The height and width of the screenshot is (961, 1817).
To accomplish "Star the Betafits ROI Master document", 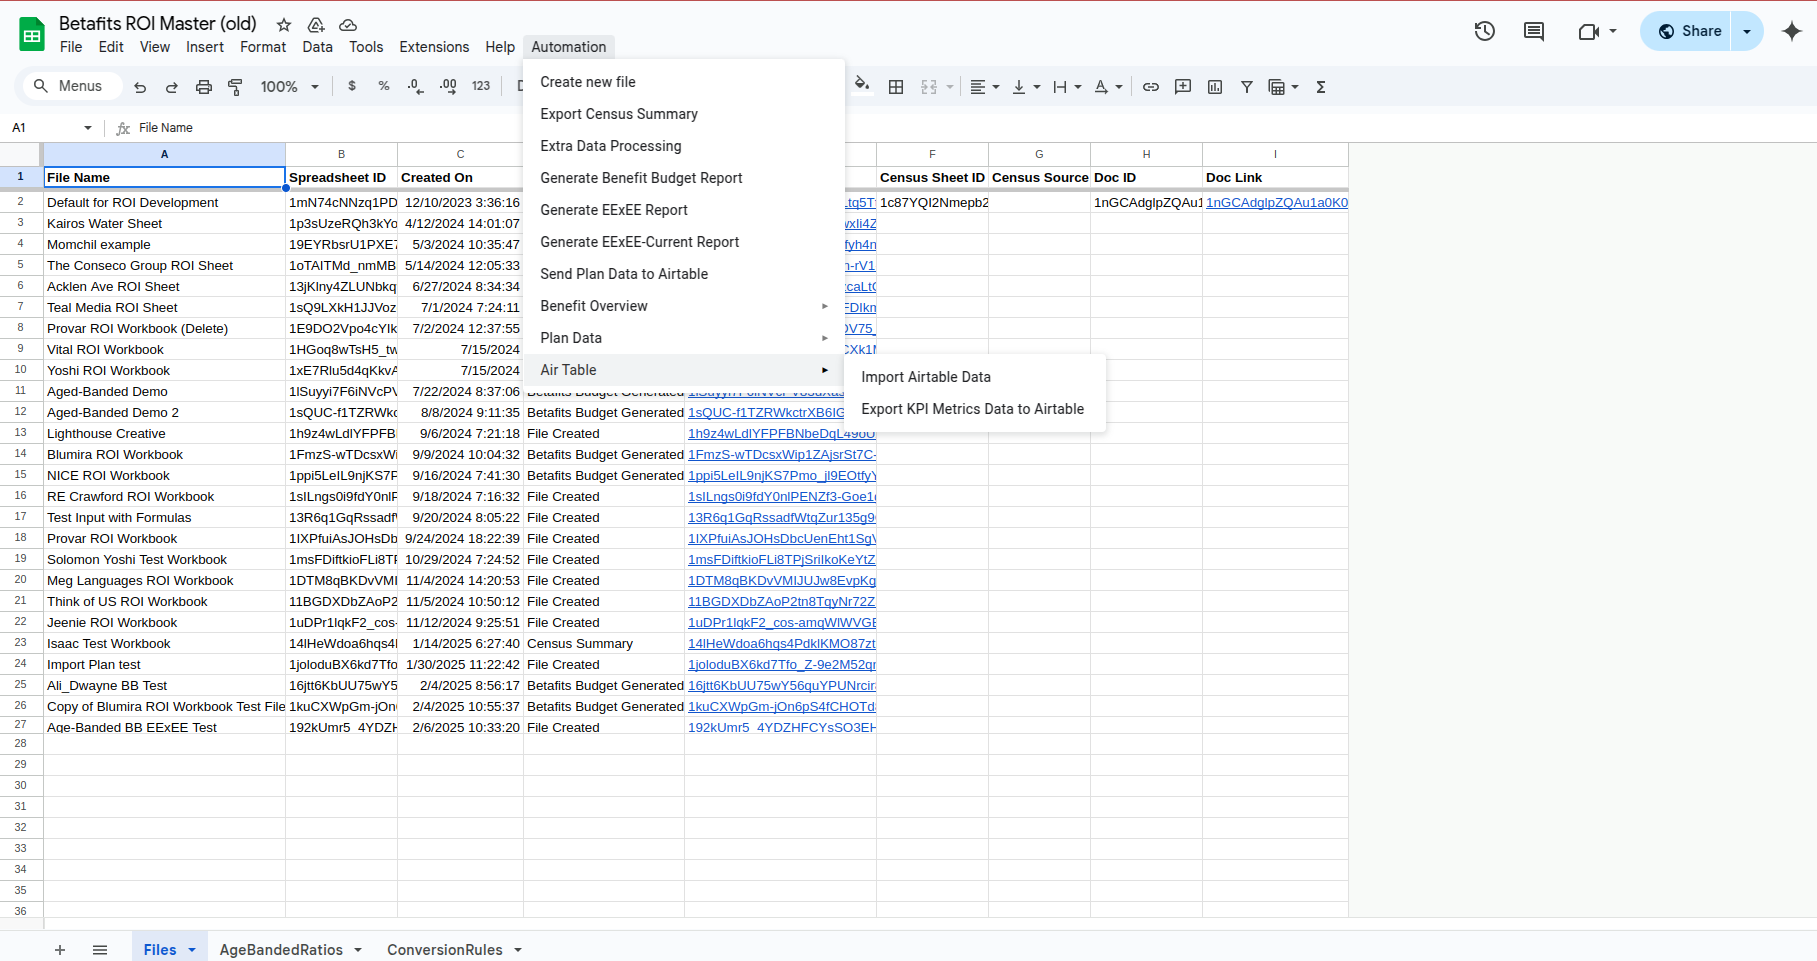I will pos(284,24).
